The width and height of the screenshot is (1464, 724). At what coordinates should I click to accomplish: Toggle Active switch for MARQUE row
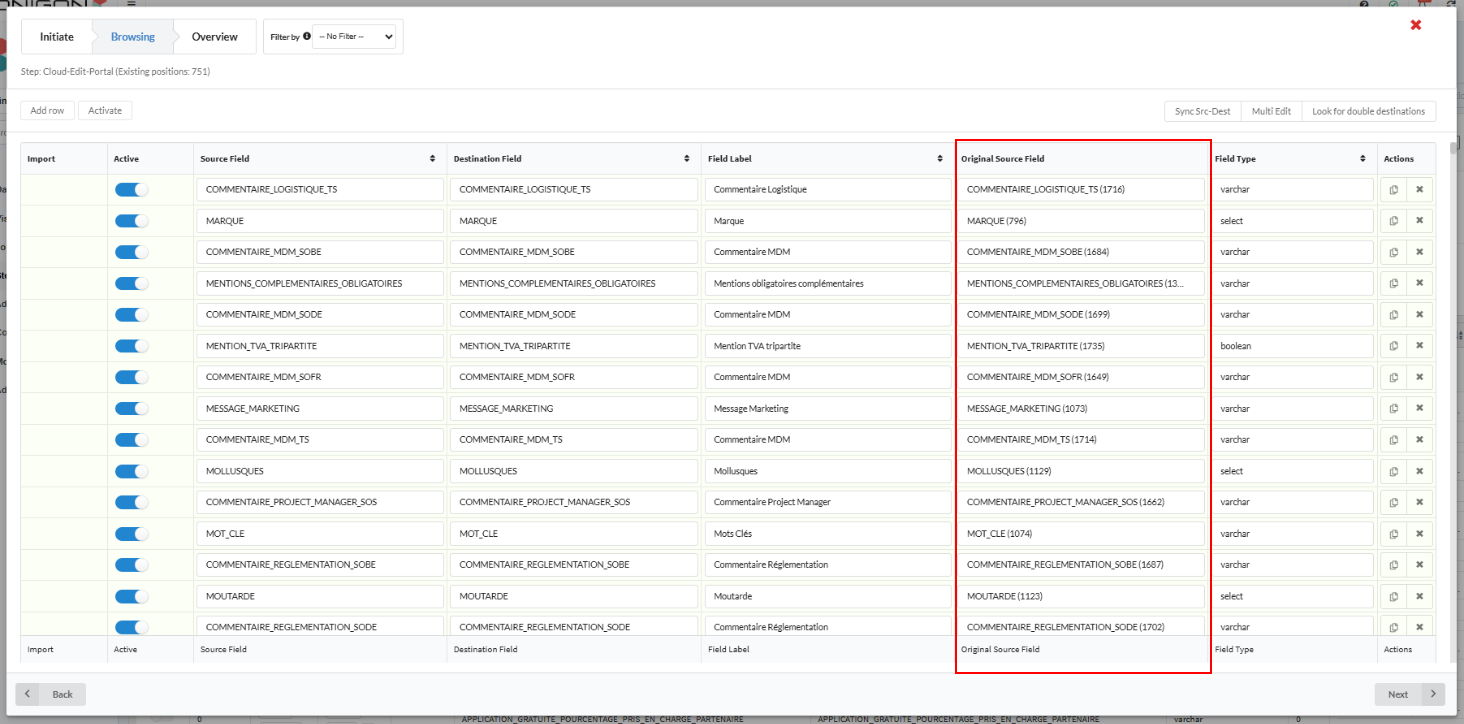point(131,221)
